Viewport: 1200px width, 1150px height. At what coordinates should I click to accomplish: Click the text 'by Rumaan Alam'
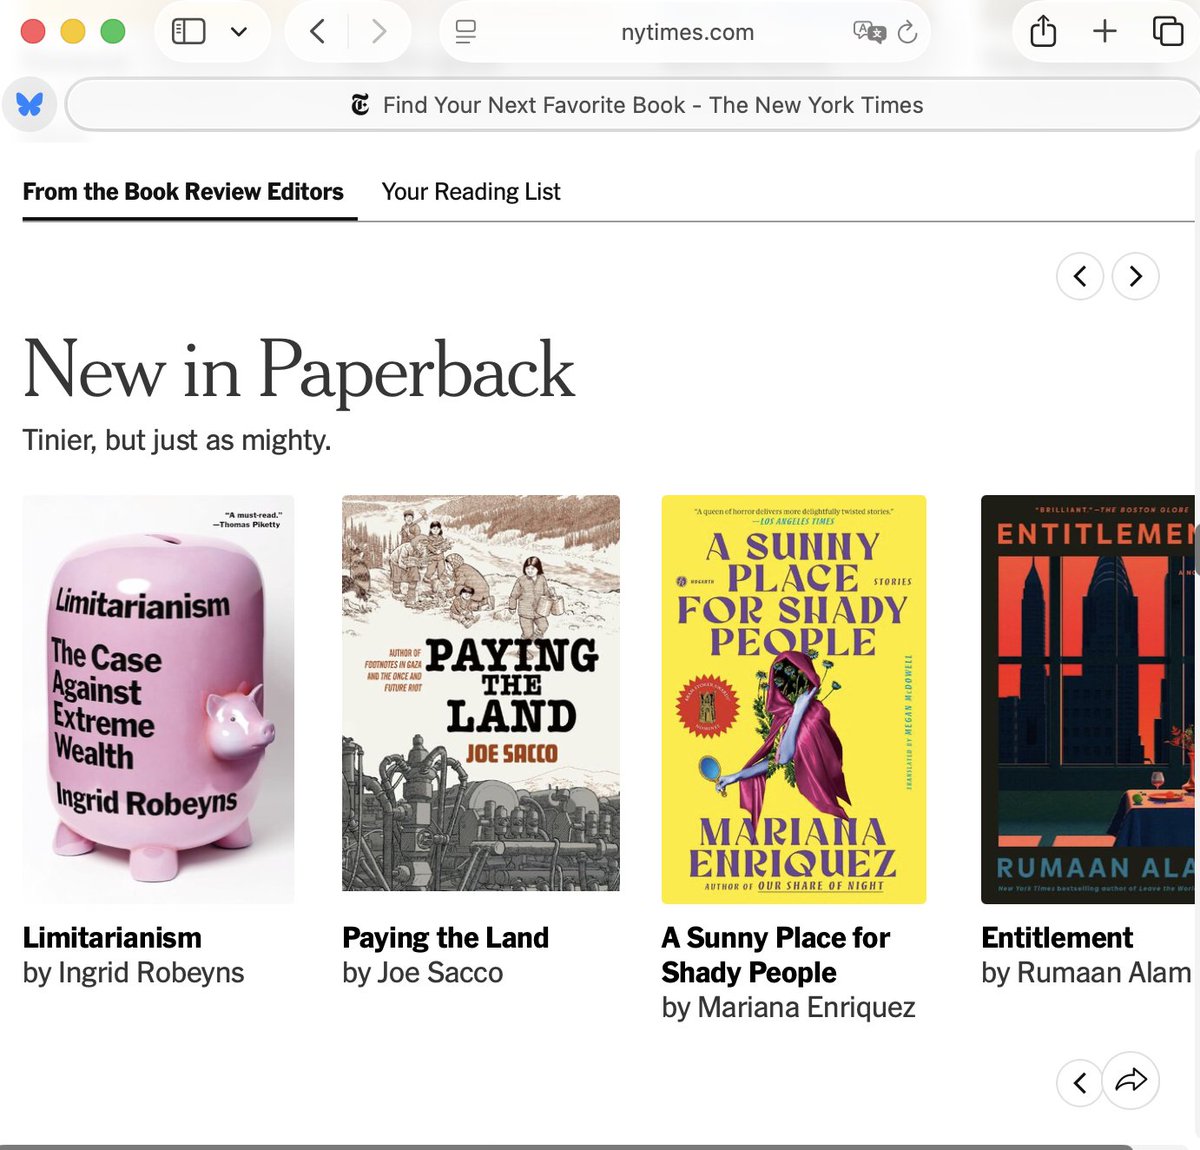click(x=1086, y=973)
